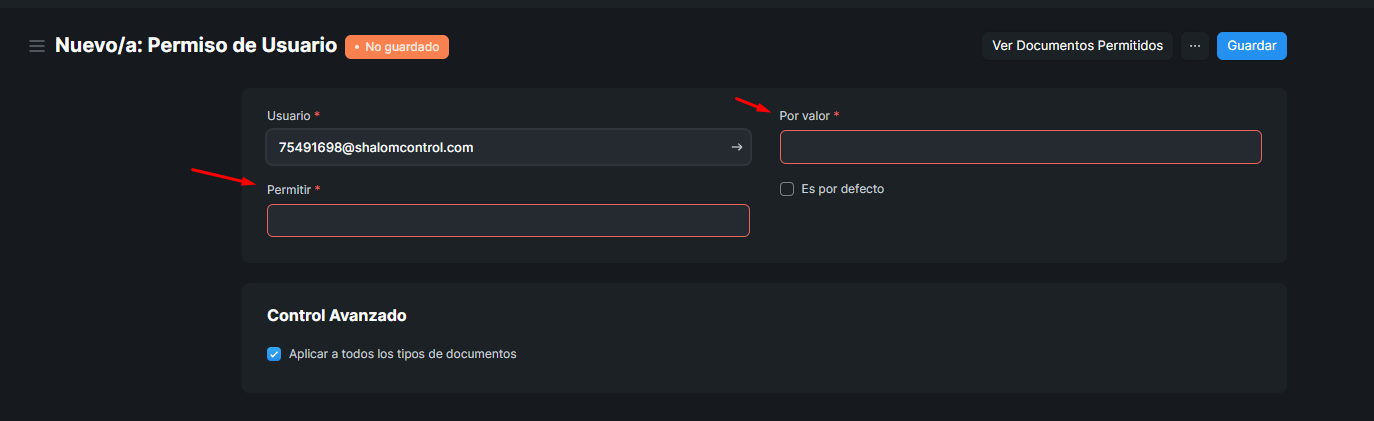The width and height of the screenshot is (1374, 421).
Task: Click the Usuario field label
Action: point(289,116)
